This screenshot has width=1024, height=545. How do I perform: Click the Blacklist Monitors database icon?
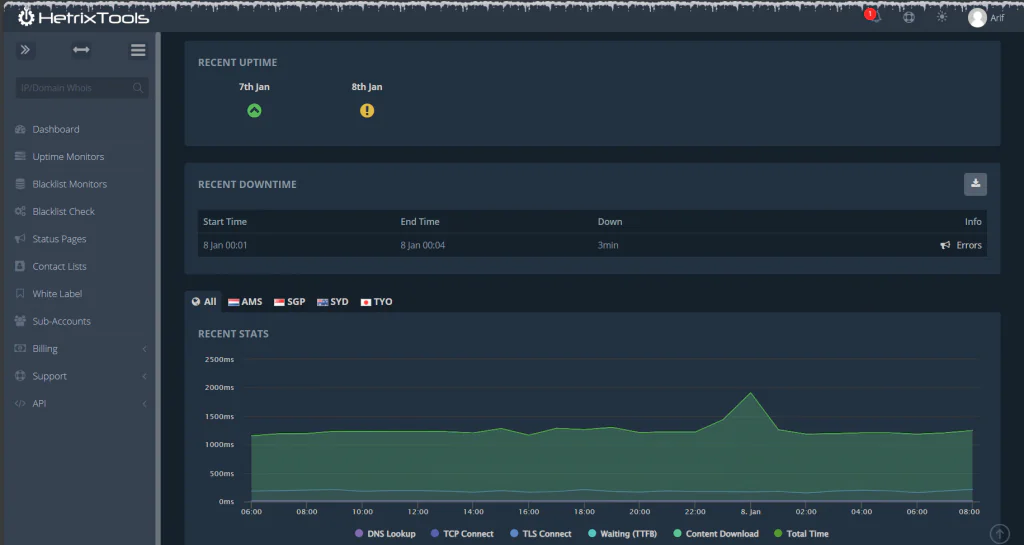[x=20, y=184]
